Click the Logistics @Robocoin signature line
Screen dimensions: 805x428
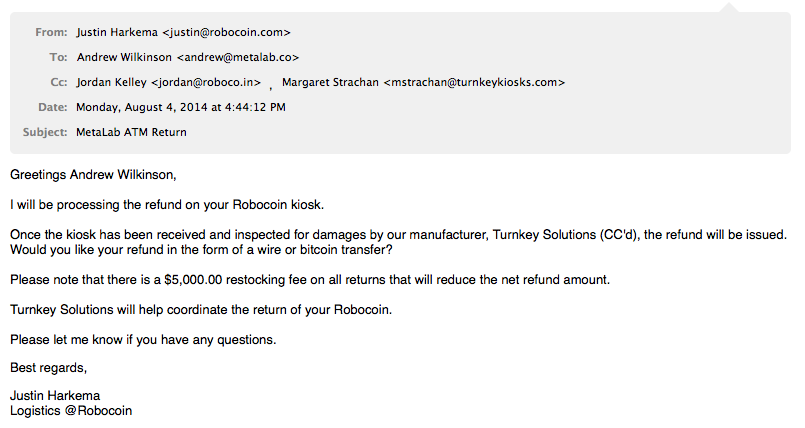[x=71, y=411]
